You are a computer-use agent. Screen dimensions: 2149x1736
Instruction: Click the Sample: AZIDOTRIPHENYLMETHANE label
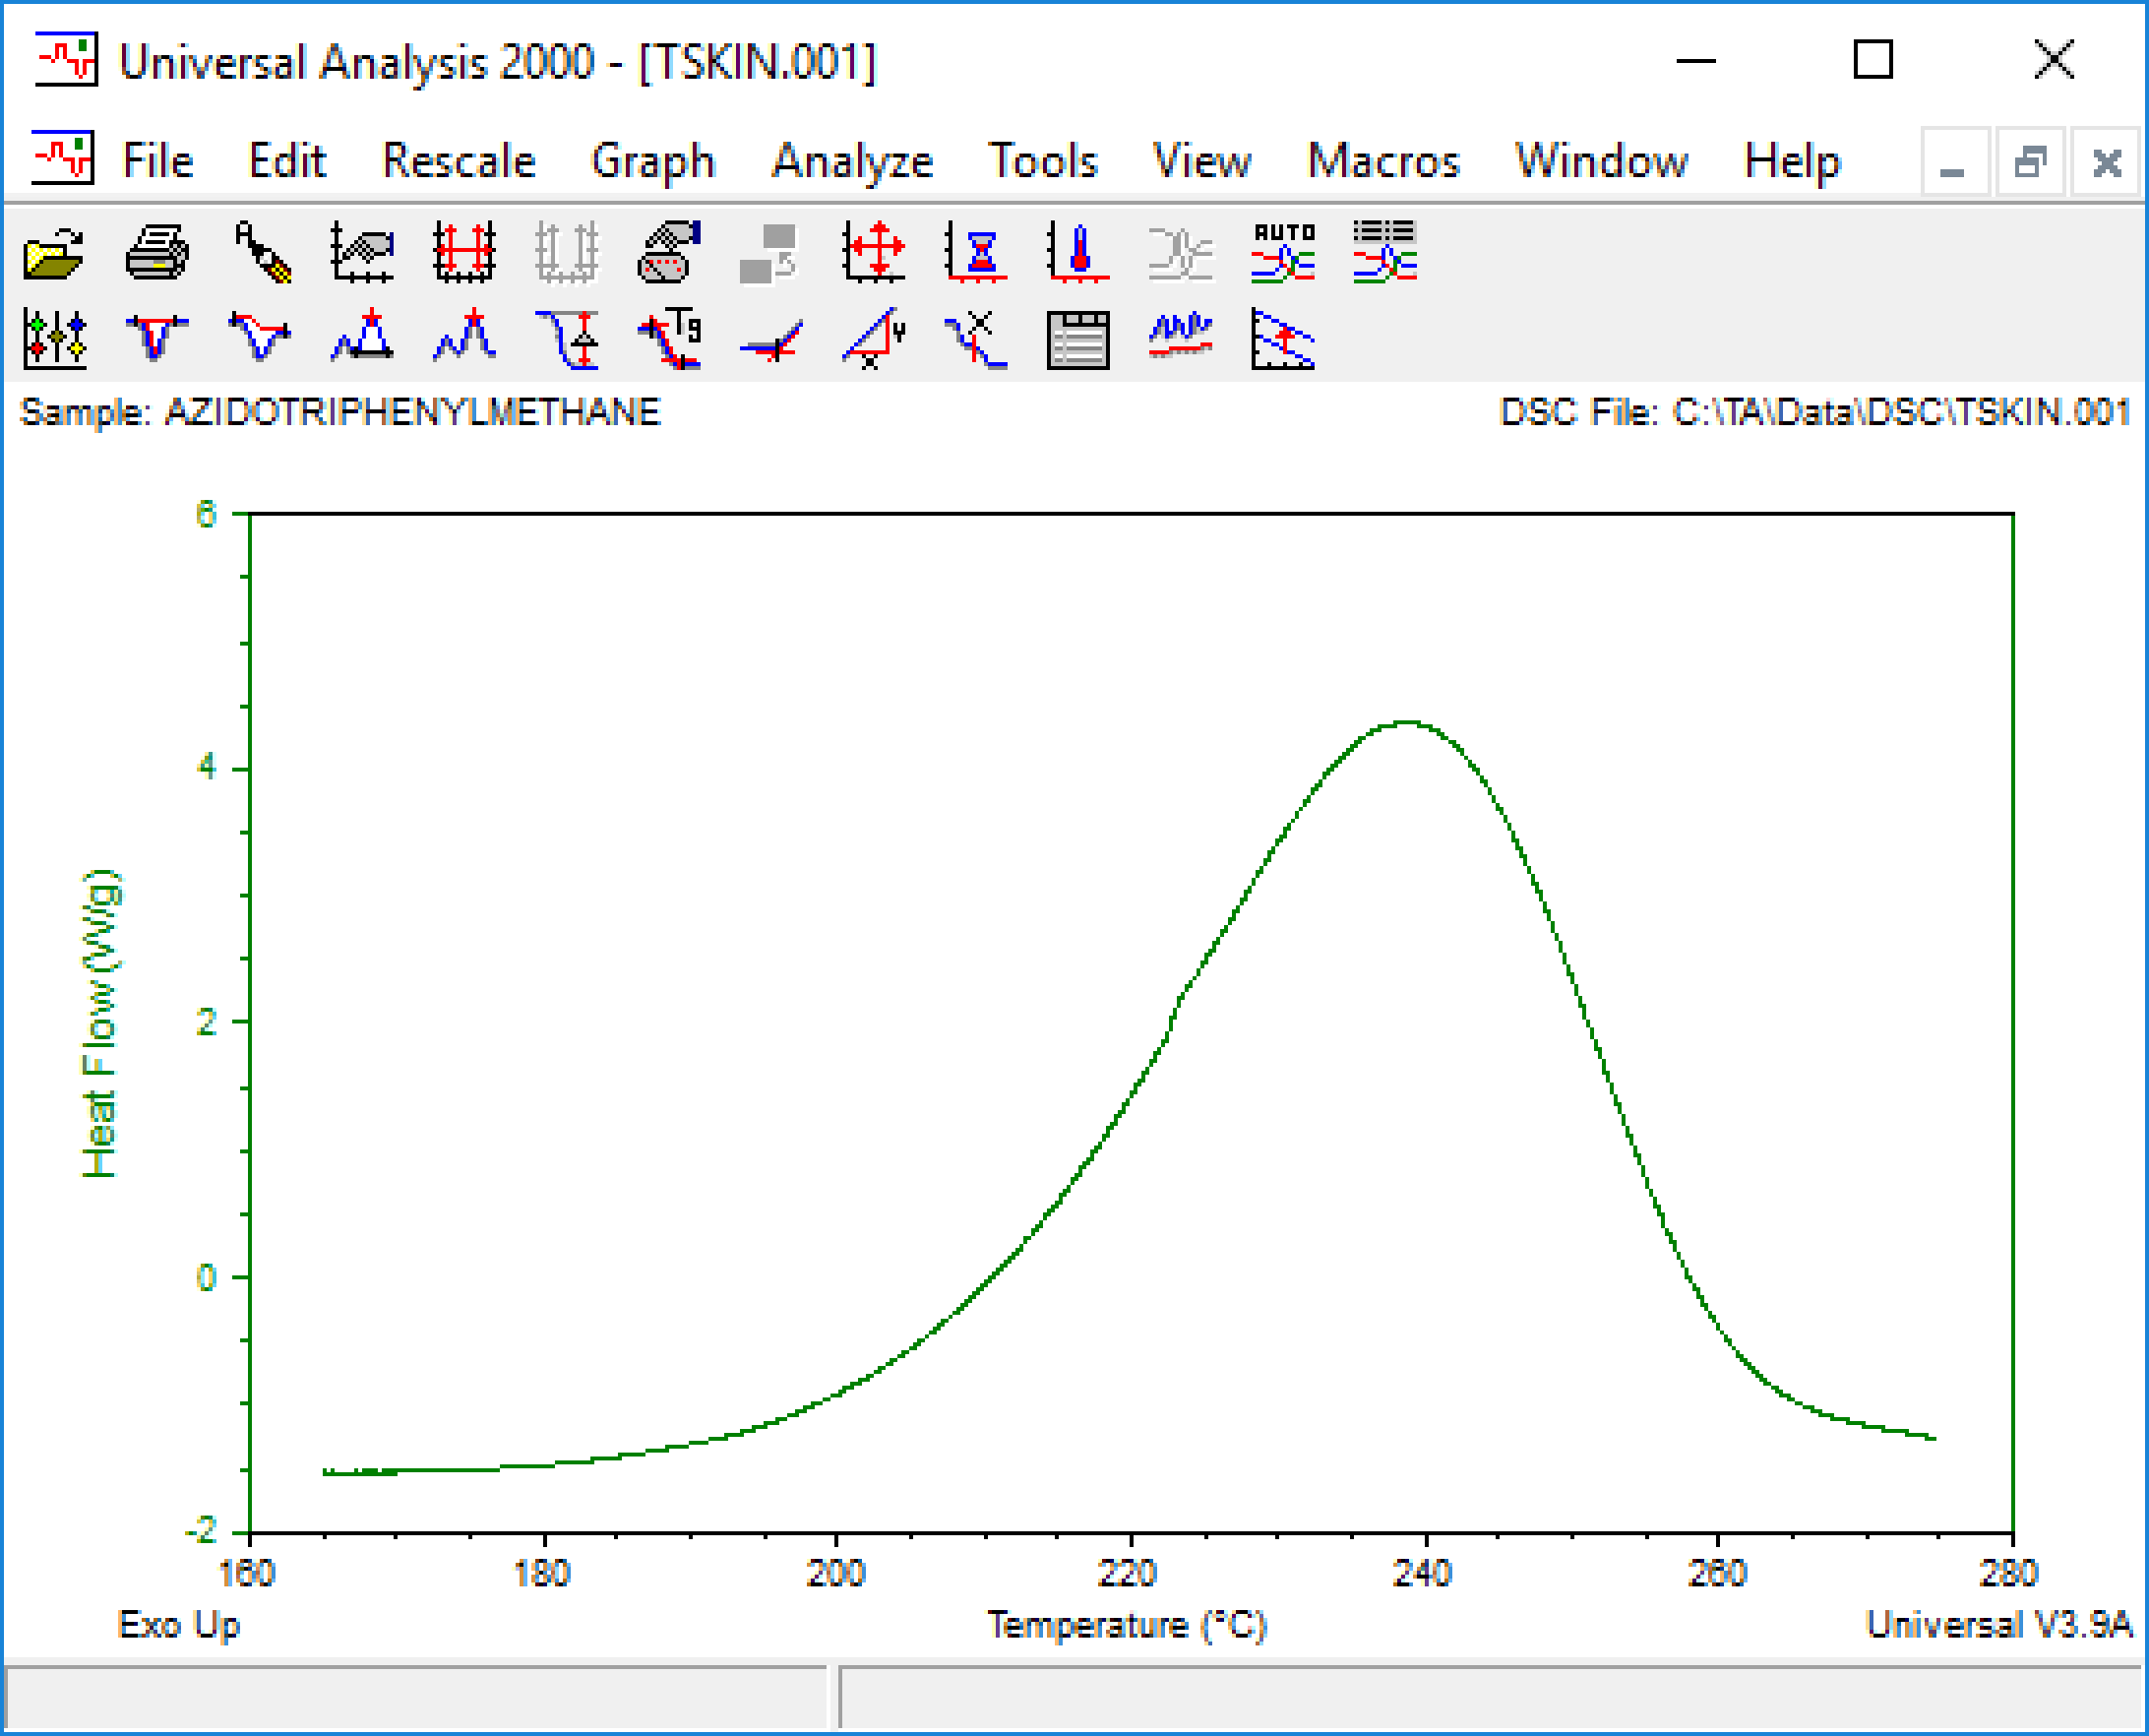coord(340,412)
